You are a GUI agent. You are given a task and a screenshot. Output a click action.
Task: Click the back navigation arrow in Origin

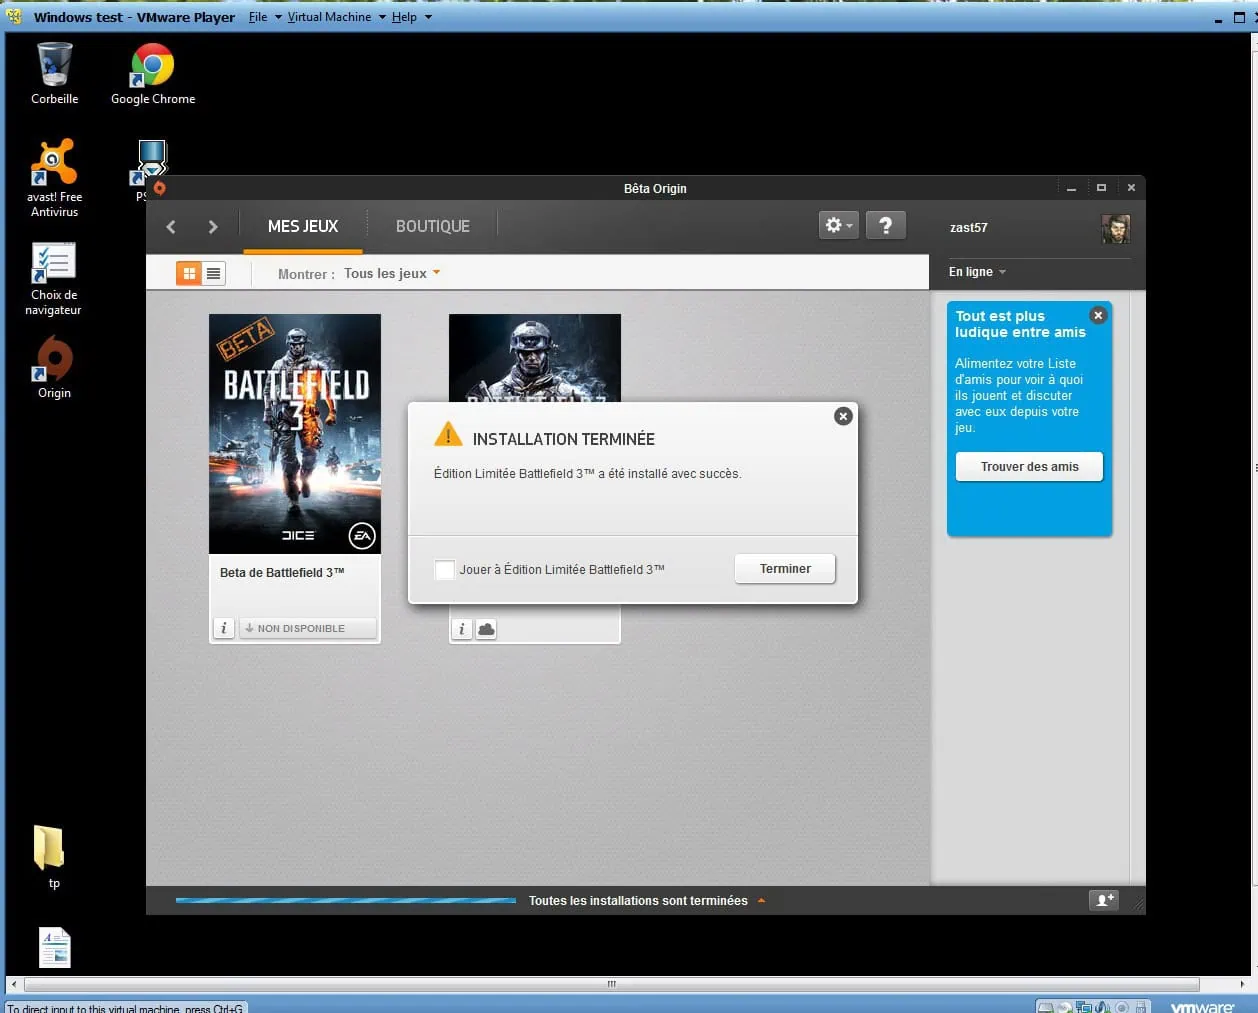point(171,227)
